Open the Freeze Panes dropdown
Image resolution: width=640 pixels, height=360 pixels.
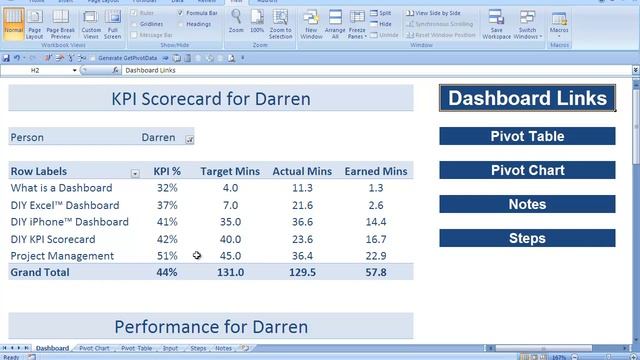357,24
